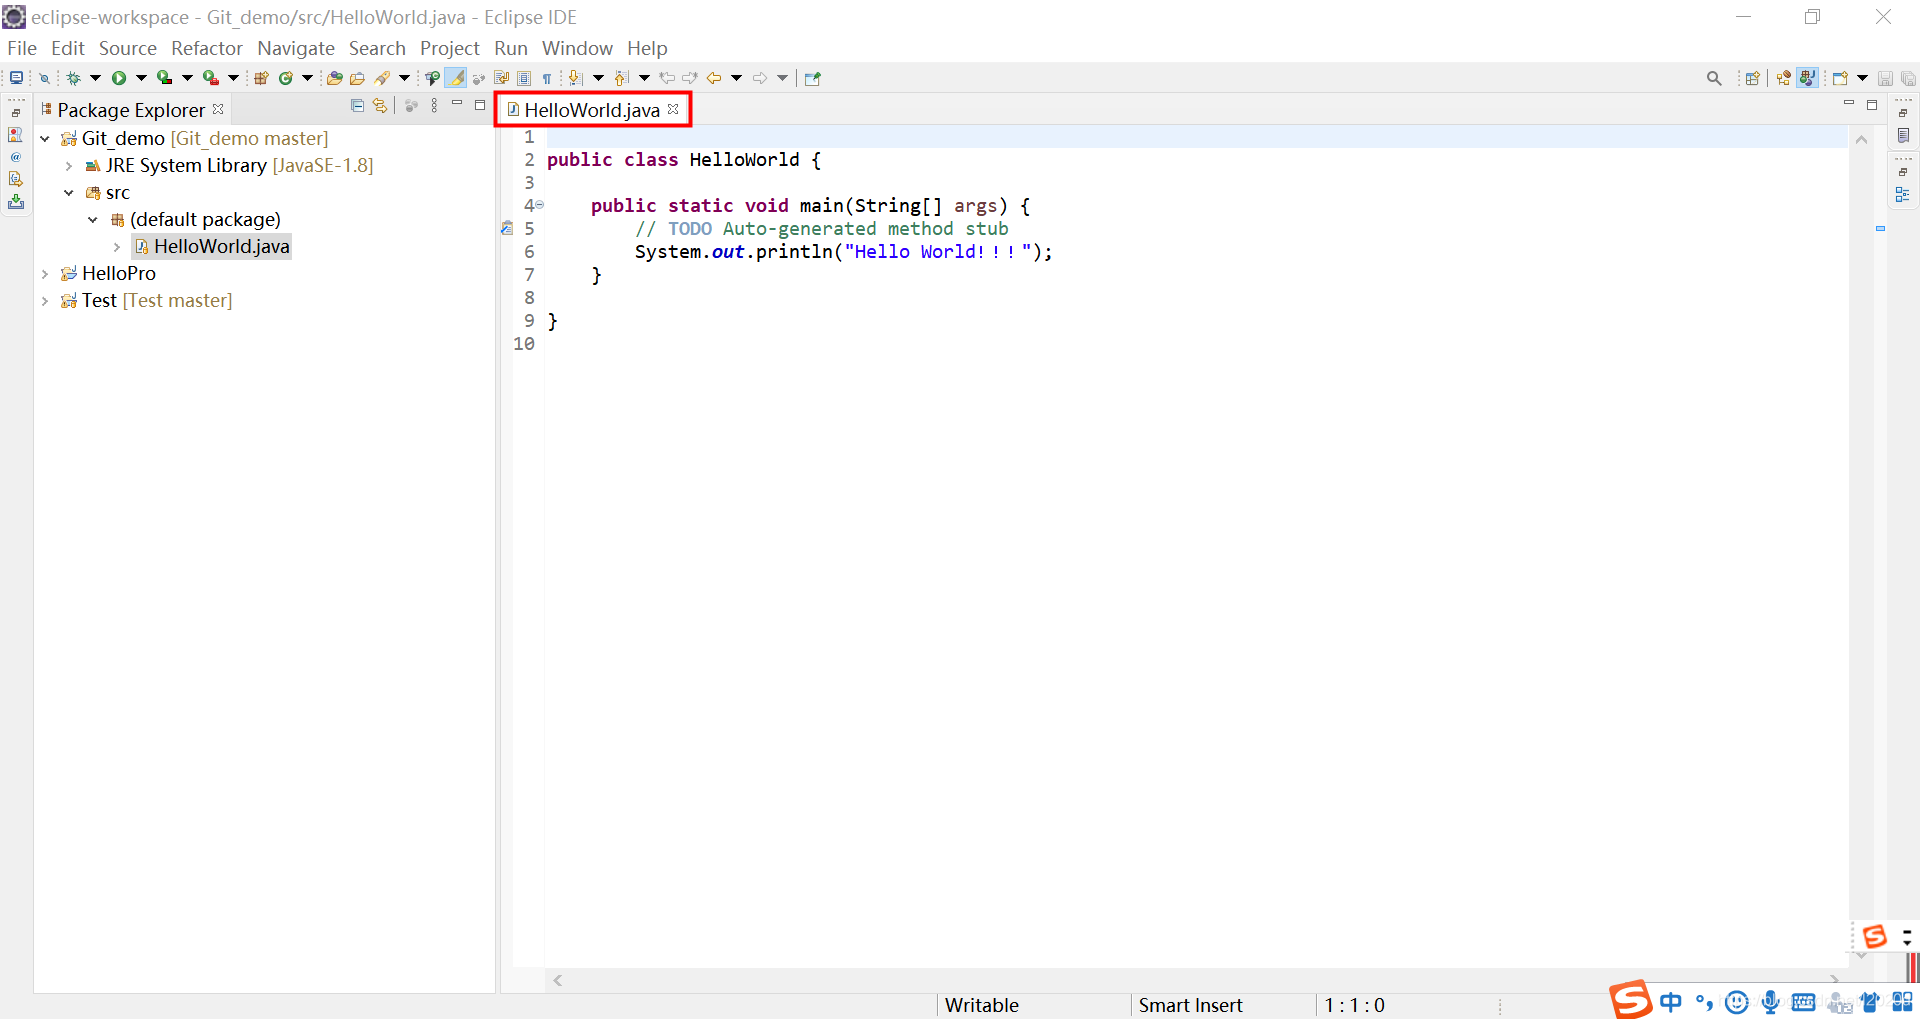Expand the Test project node

pos(45,301)
